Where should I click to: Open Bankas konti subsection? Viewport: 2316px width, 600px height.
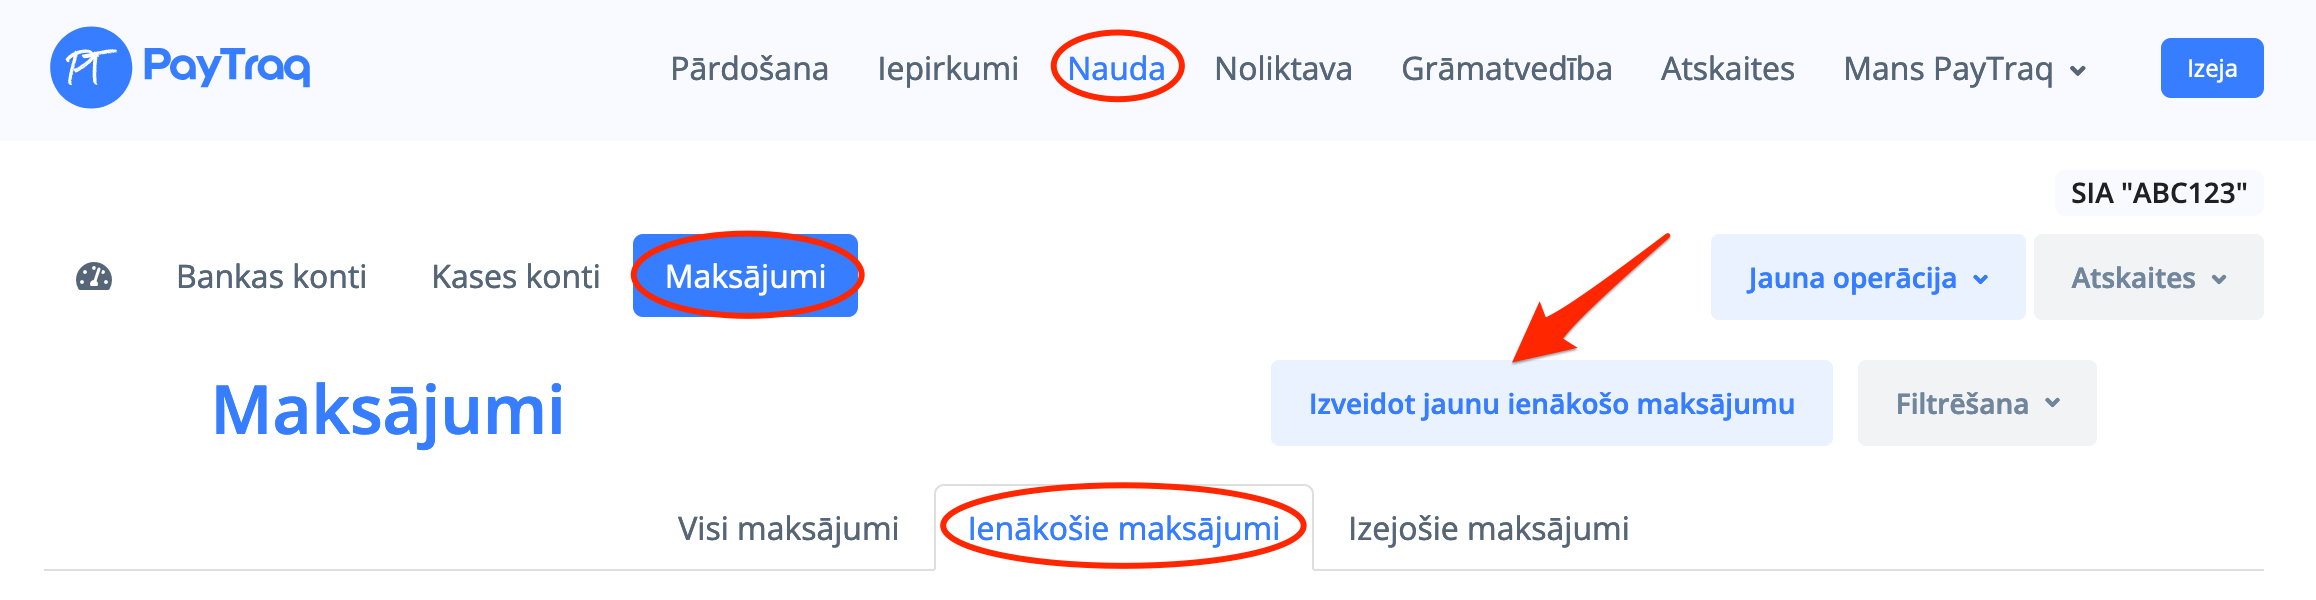coord(271,277)
